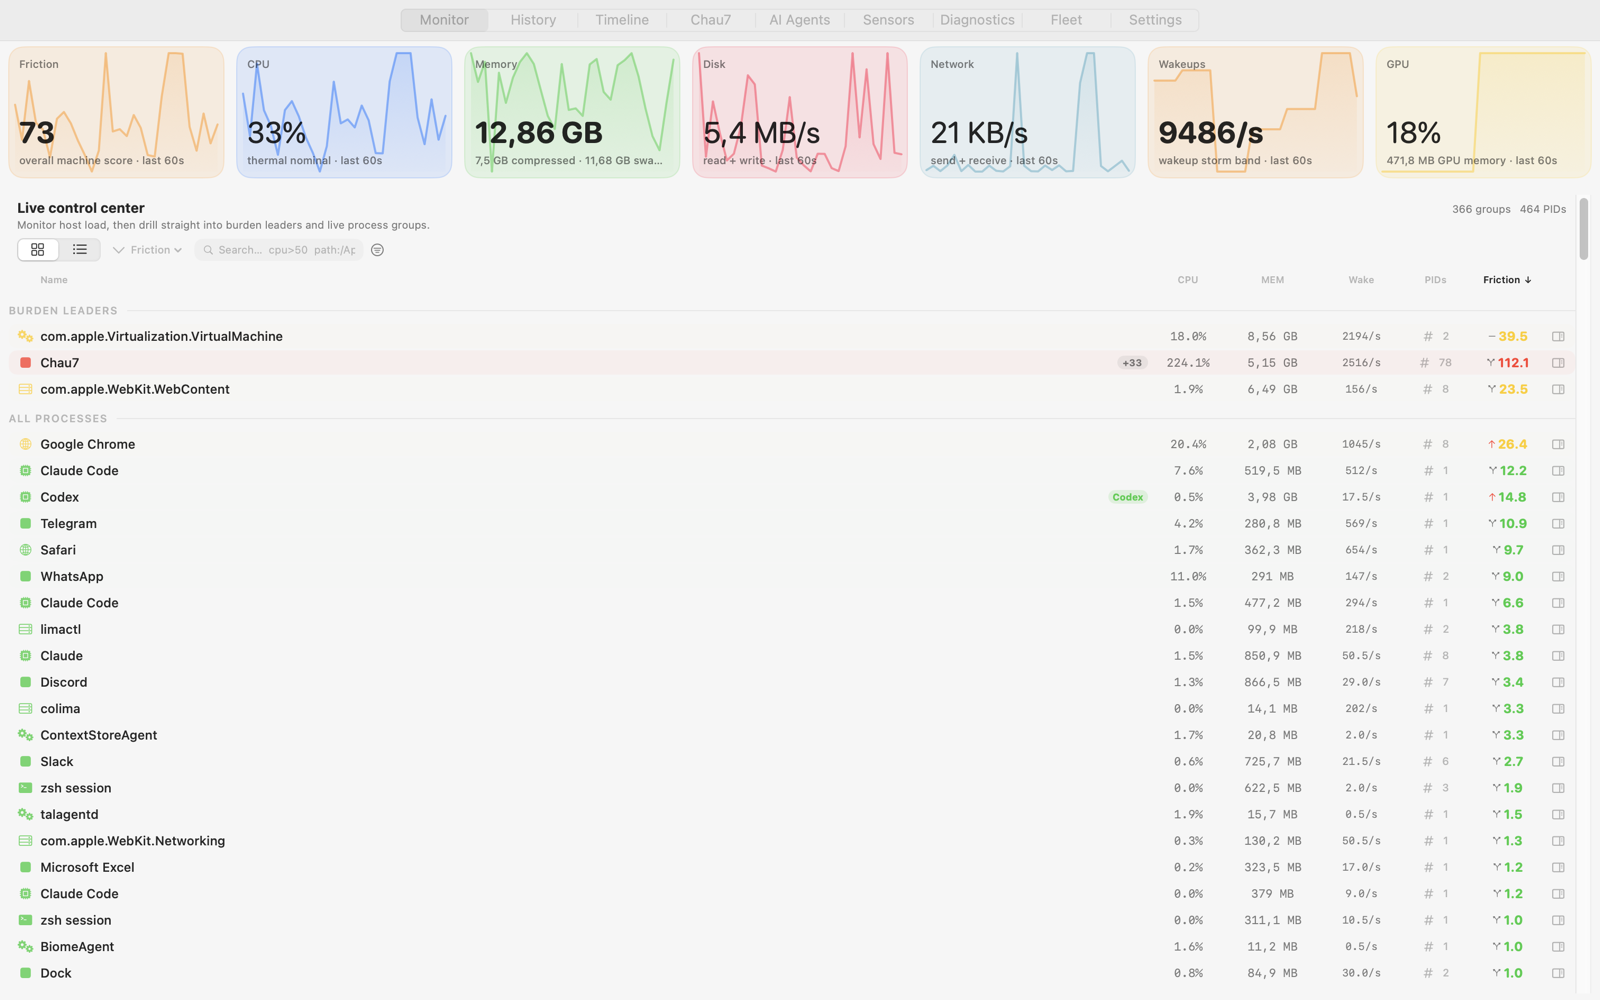1600x1000 pixels.
Task: Sort by the Friction column header
Action: pyautogui.click(x=1507, y=280)
